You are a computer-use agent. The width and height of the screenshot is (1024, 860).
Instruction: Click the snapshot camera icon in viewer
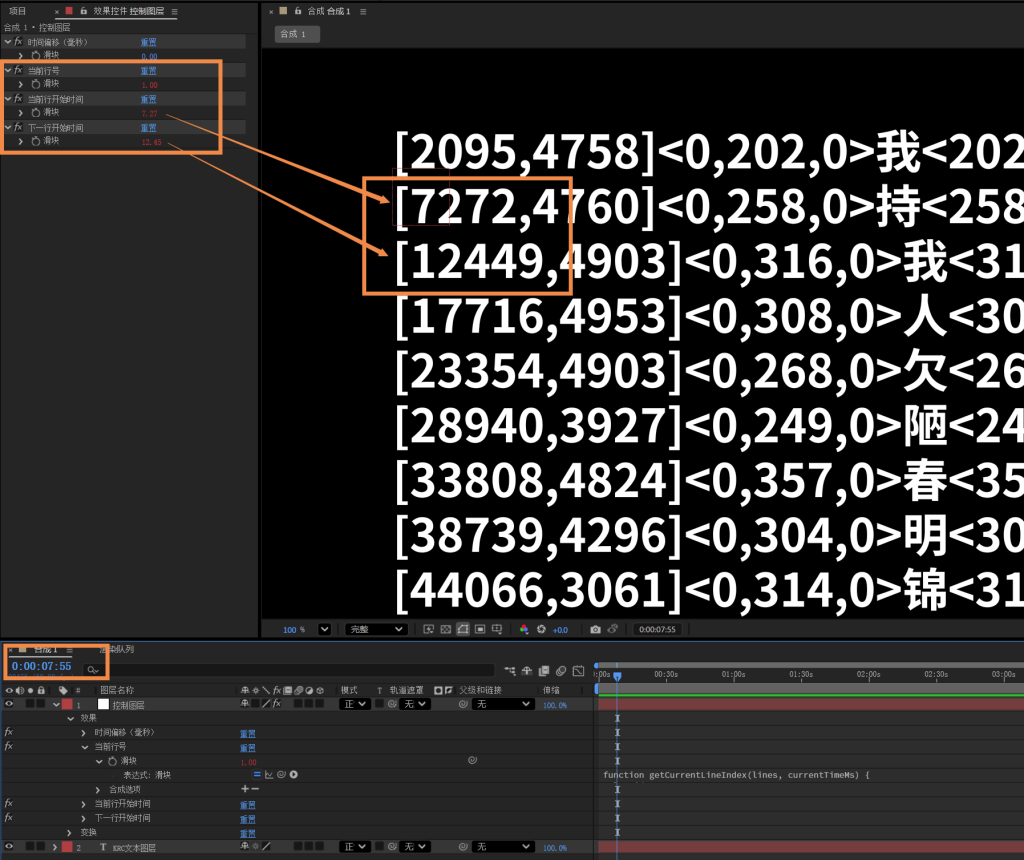(595, 630)
